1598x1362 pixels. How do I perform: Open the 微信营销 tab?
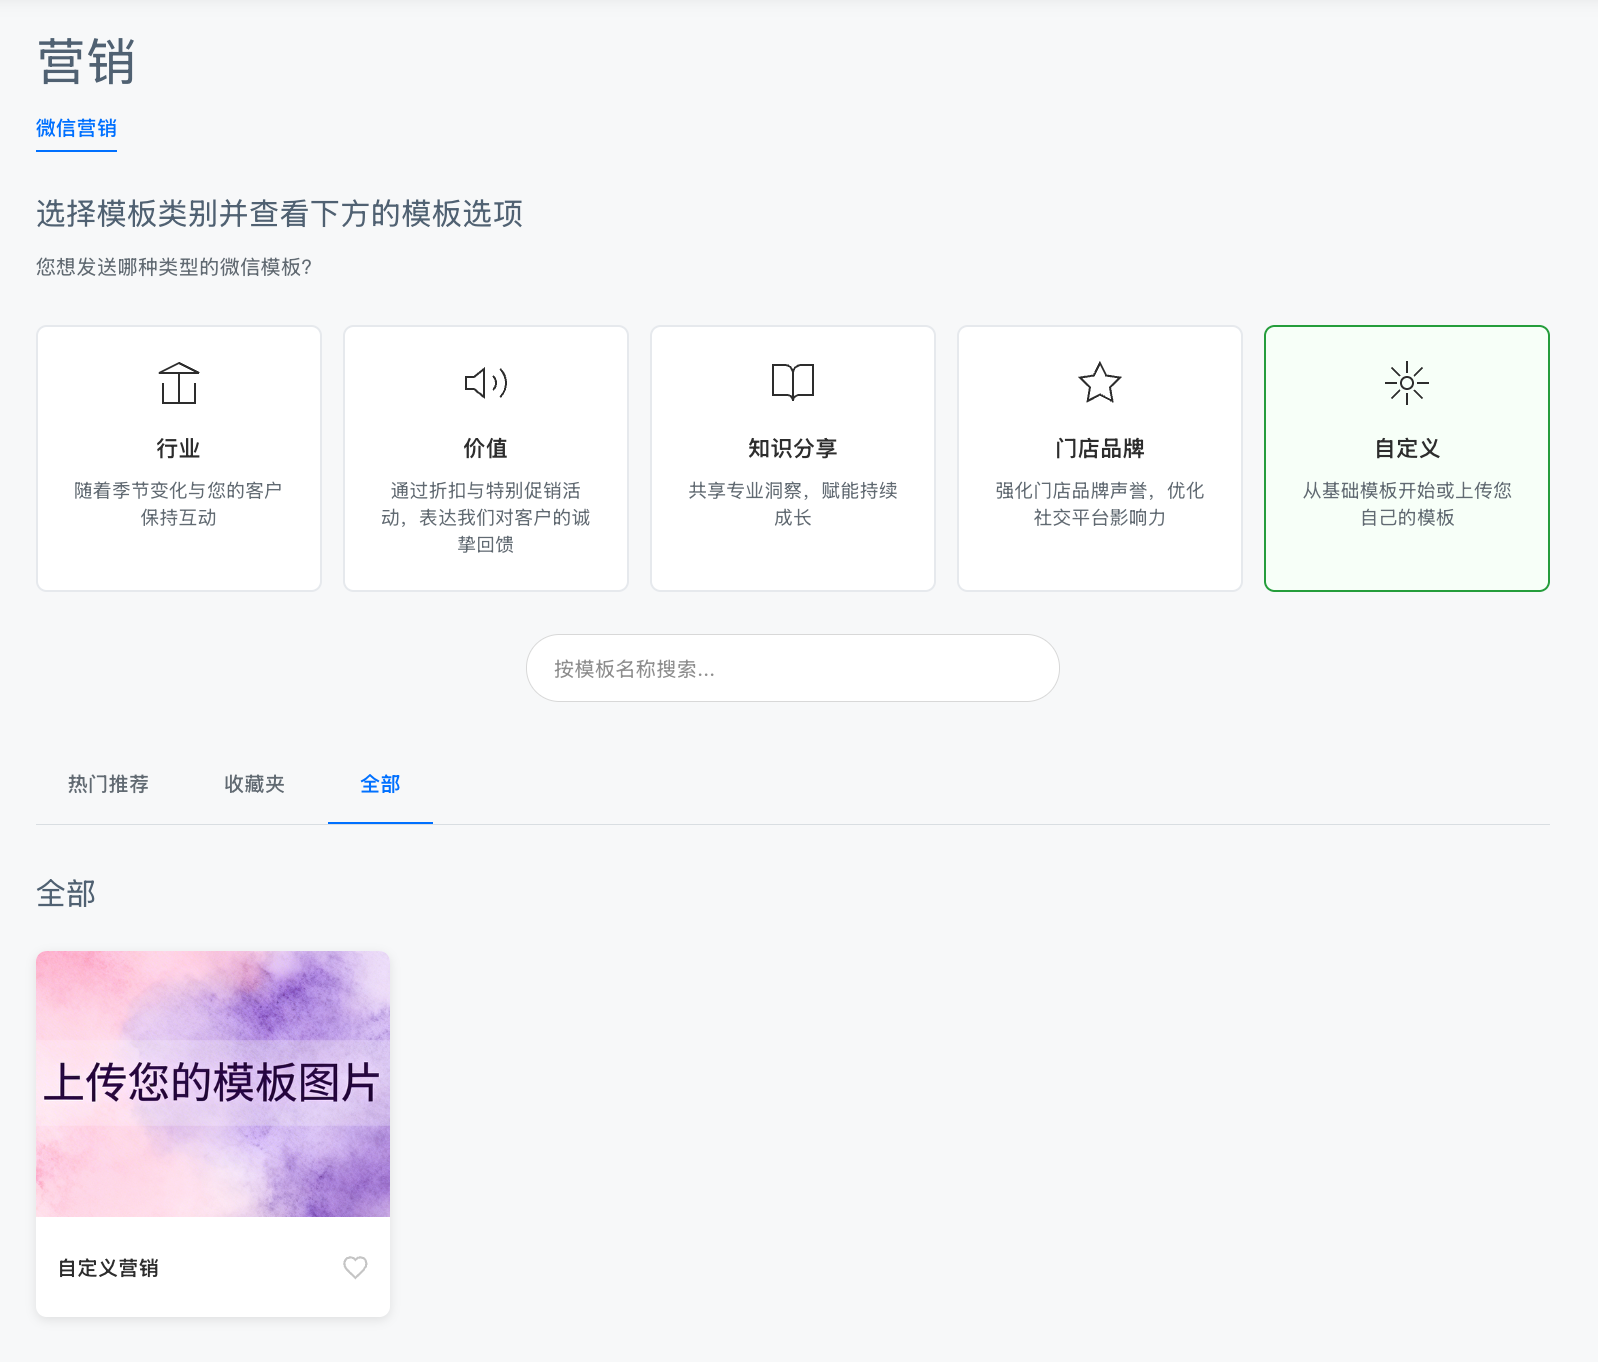click(x=76, y=128)
